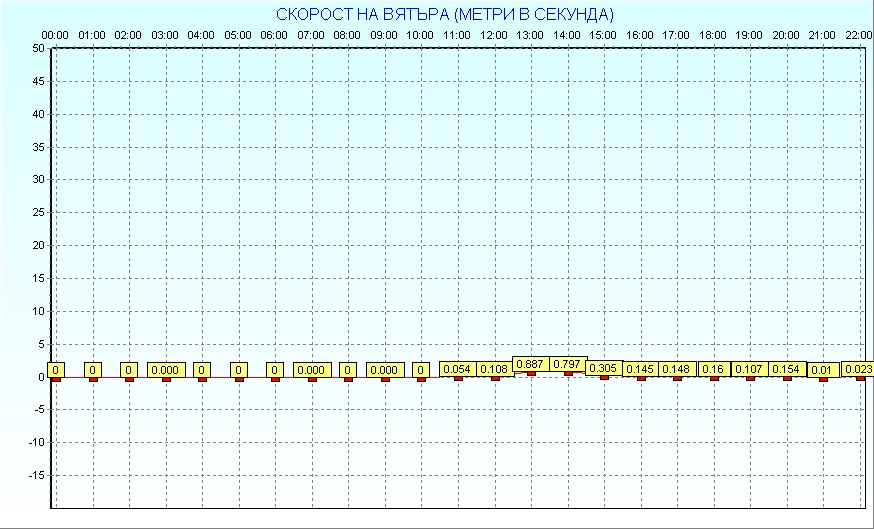Click the 0.145 data label
The width and height of the screenshot is (874, 529).
tap(640, 370)
